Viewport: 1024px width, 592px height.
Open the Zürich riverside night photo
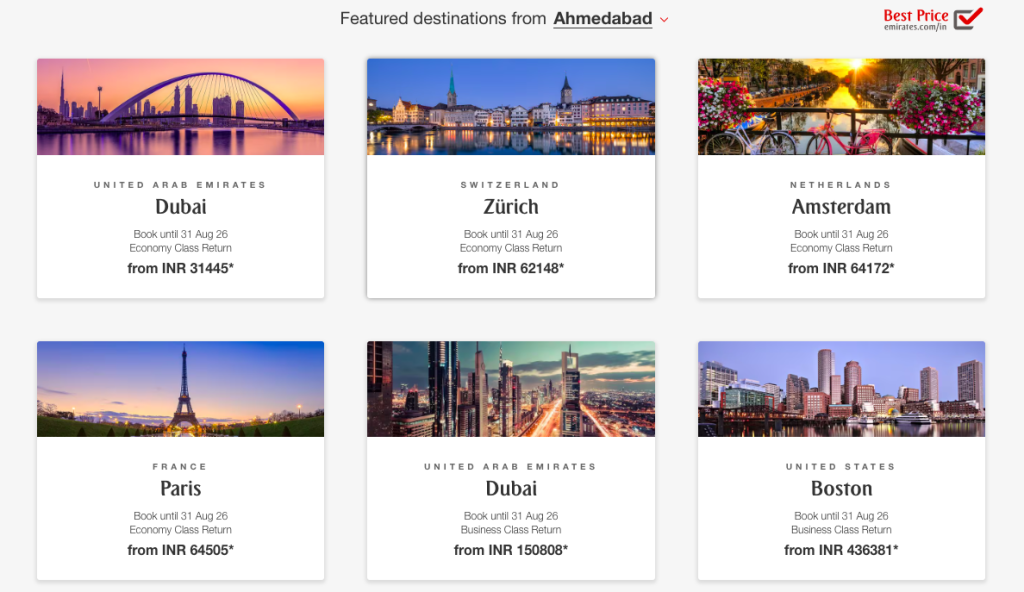(511, 107)
